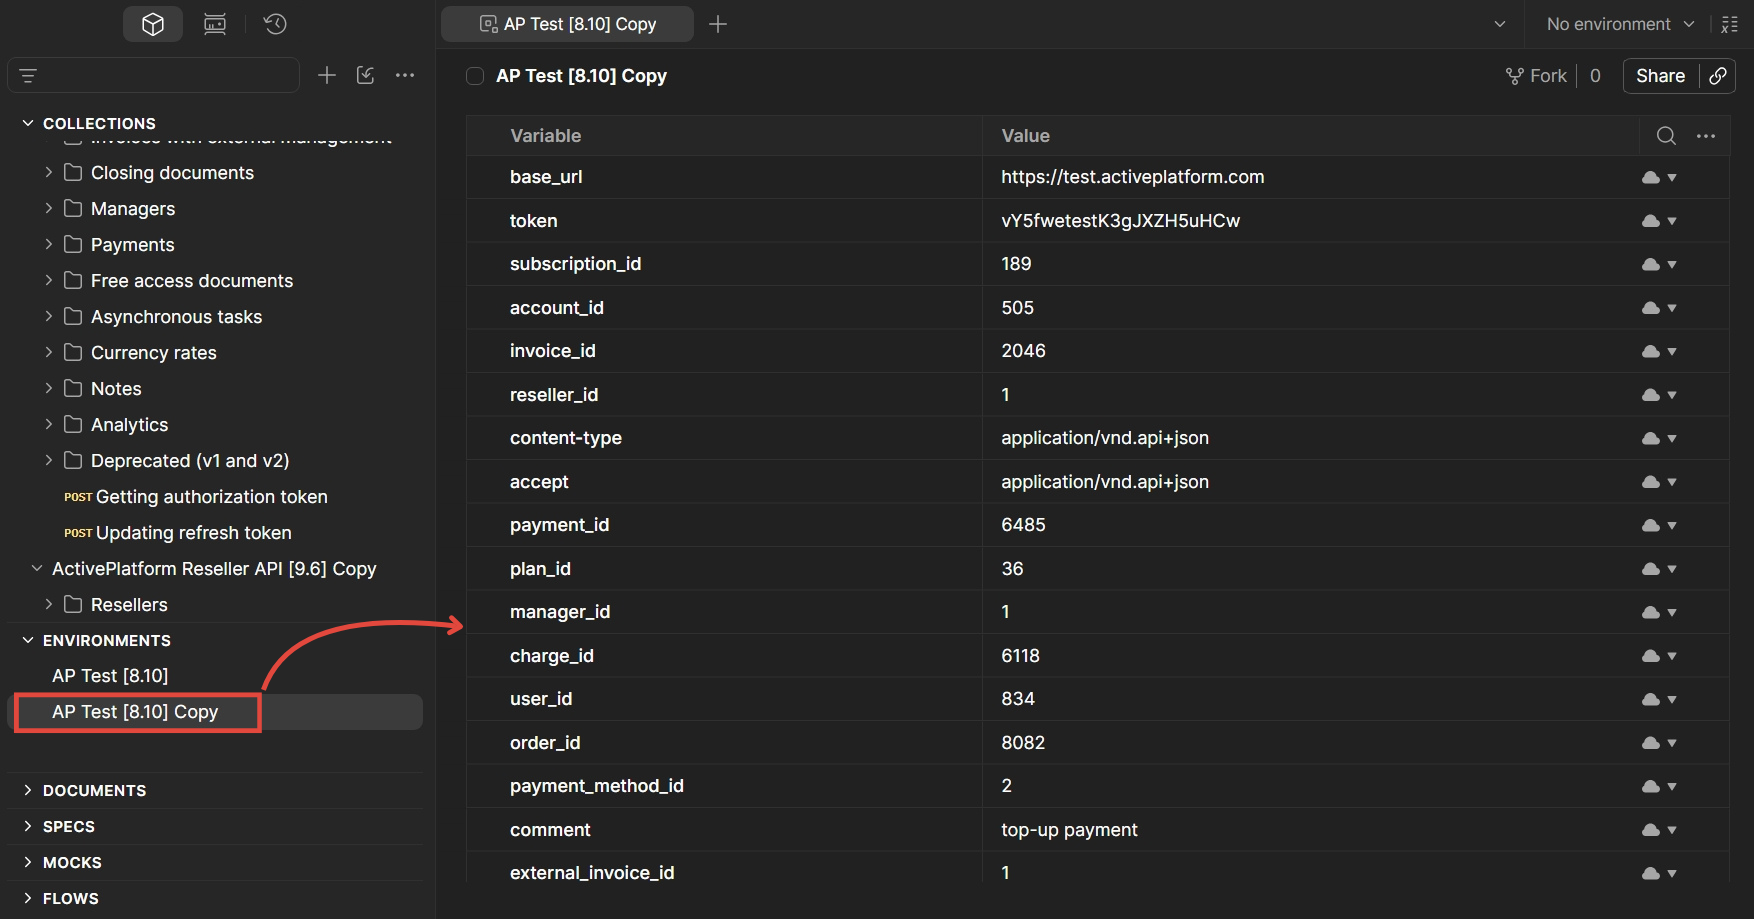Click the fork count 0
The height and width of the screenshot is (919, 1754).
[1595, 76]
